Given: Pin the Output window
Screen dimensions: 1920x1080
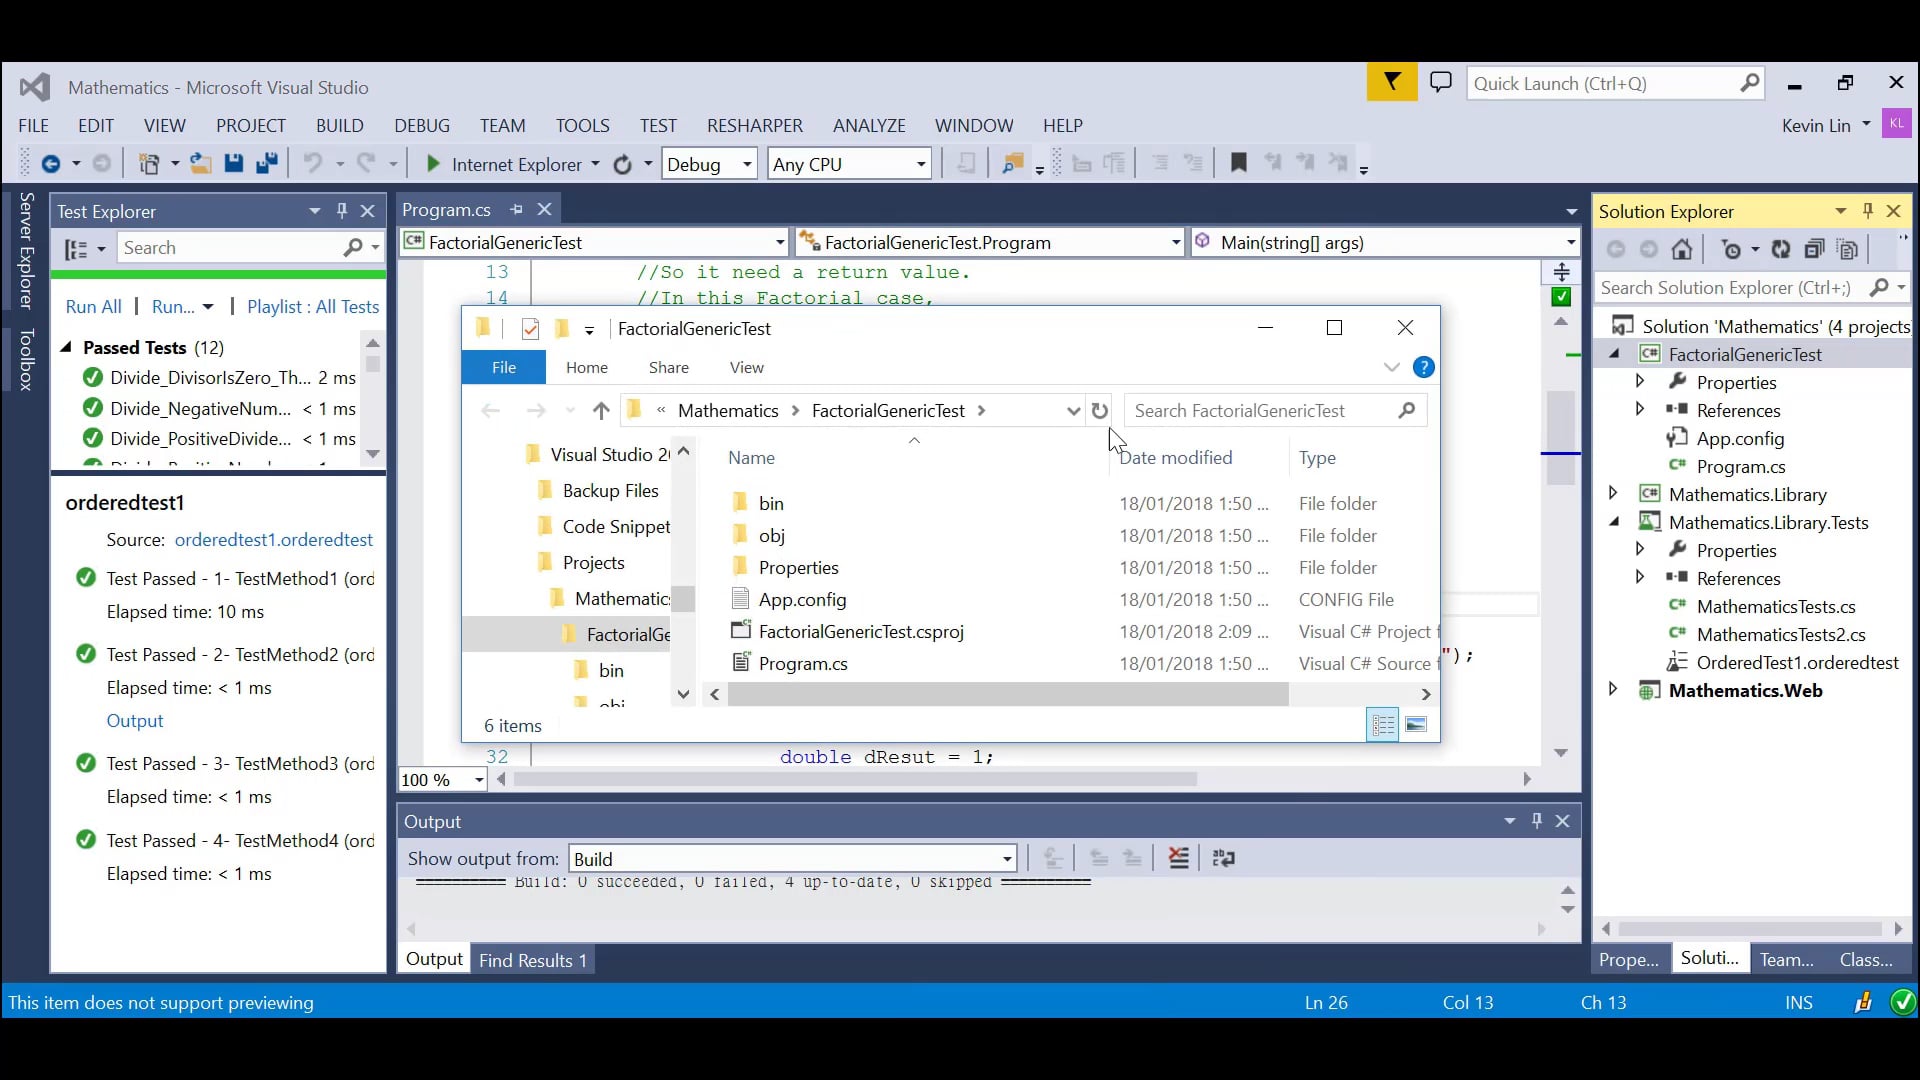Looking at the screenshot, I should (1537, 821).
